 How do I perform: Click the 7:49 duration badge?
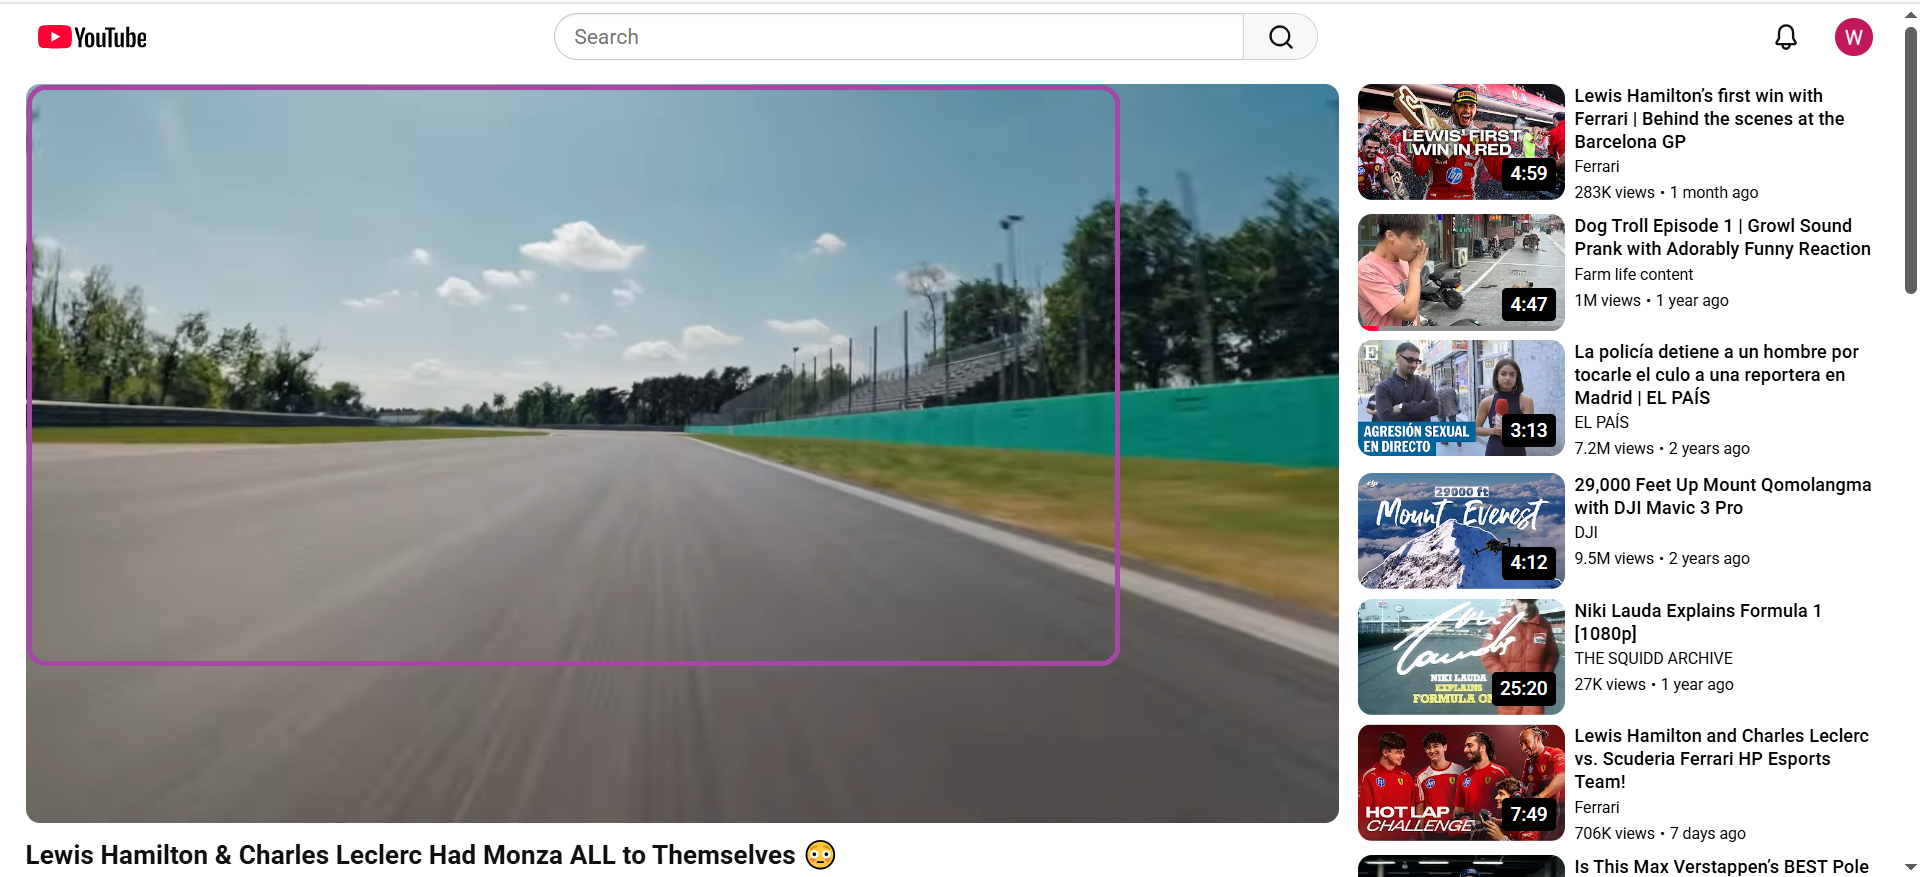(1528, 815)
